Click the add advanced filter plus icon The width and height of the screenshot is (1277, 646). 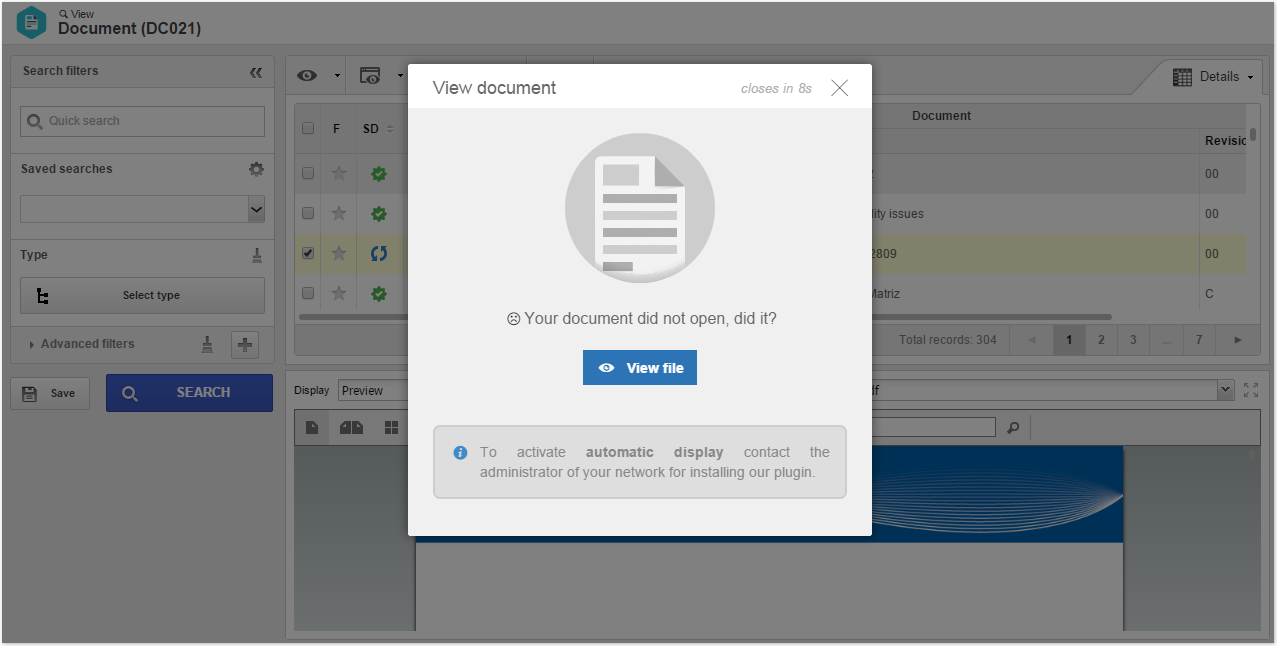click(x=245, y=345)
